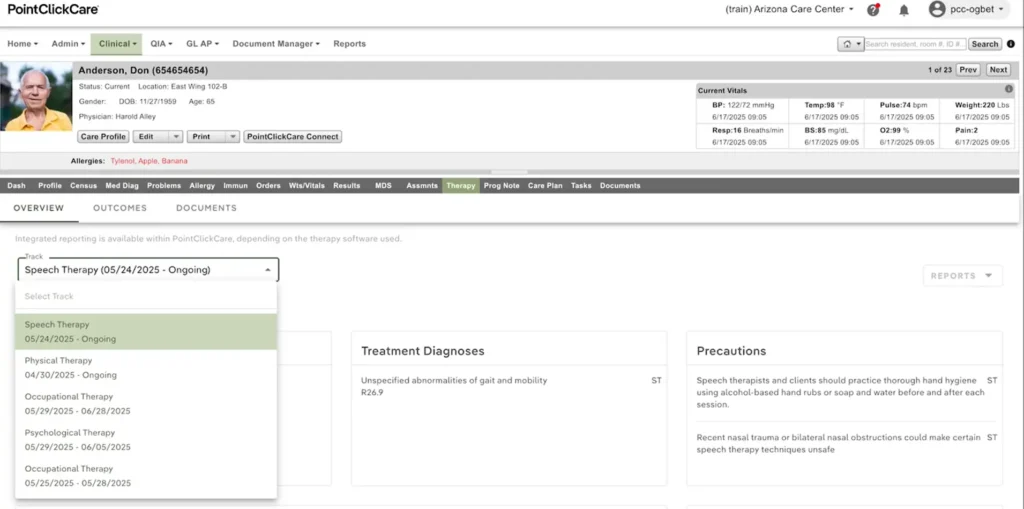1024x509 pixels.
Task: Click the user avatar icon for pcc-ogbet
Action: click(x=937, y=9)
